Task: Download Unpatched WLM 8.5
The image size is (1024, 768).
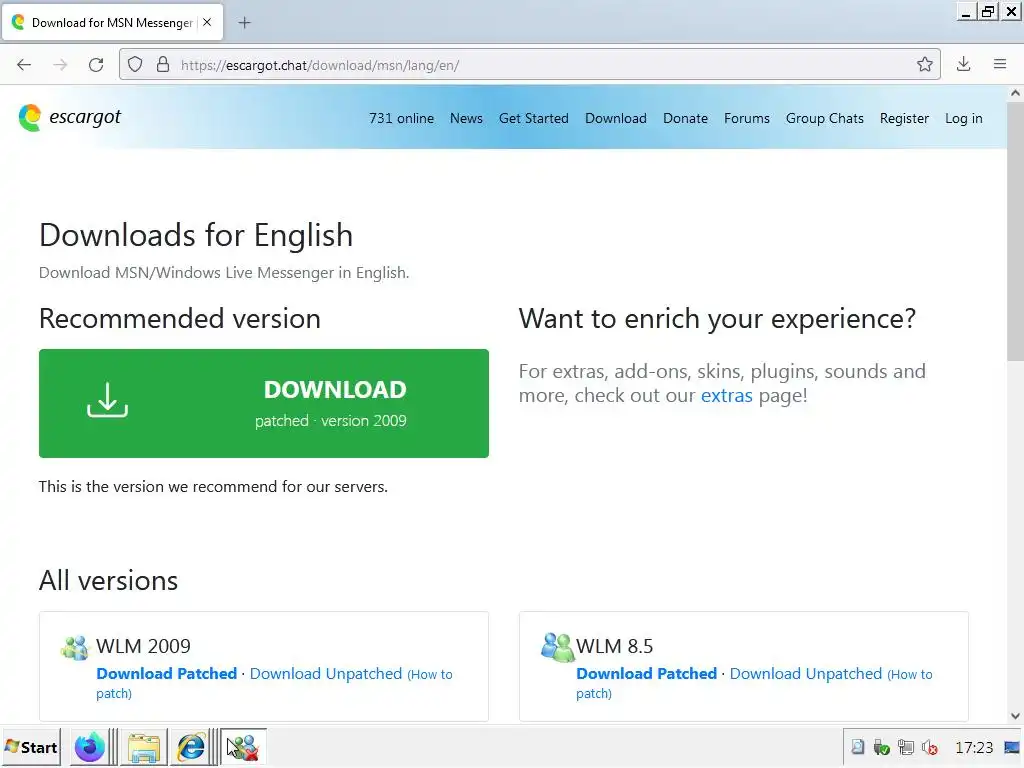Action: click(x=806, y=673)
